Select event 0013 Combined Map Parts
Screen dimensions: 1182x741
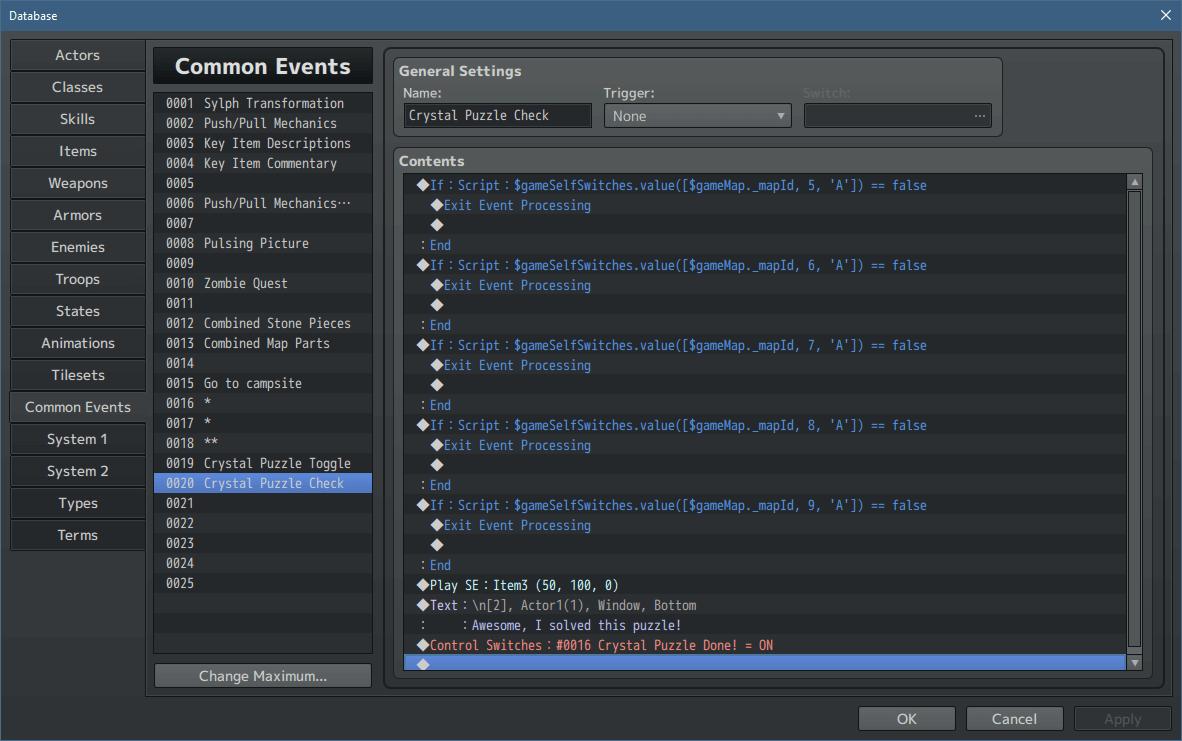pyautogui.click(x=263, y=343)
